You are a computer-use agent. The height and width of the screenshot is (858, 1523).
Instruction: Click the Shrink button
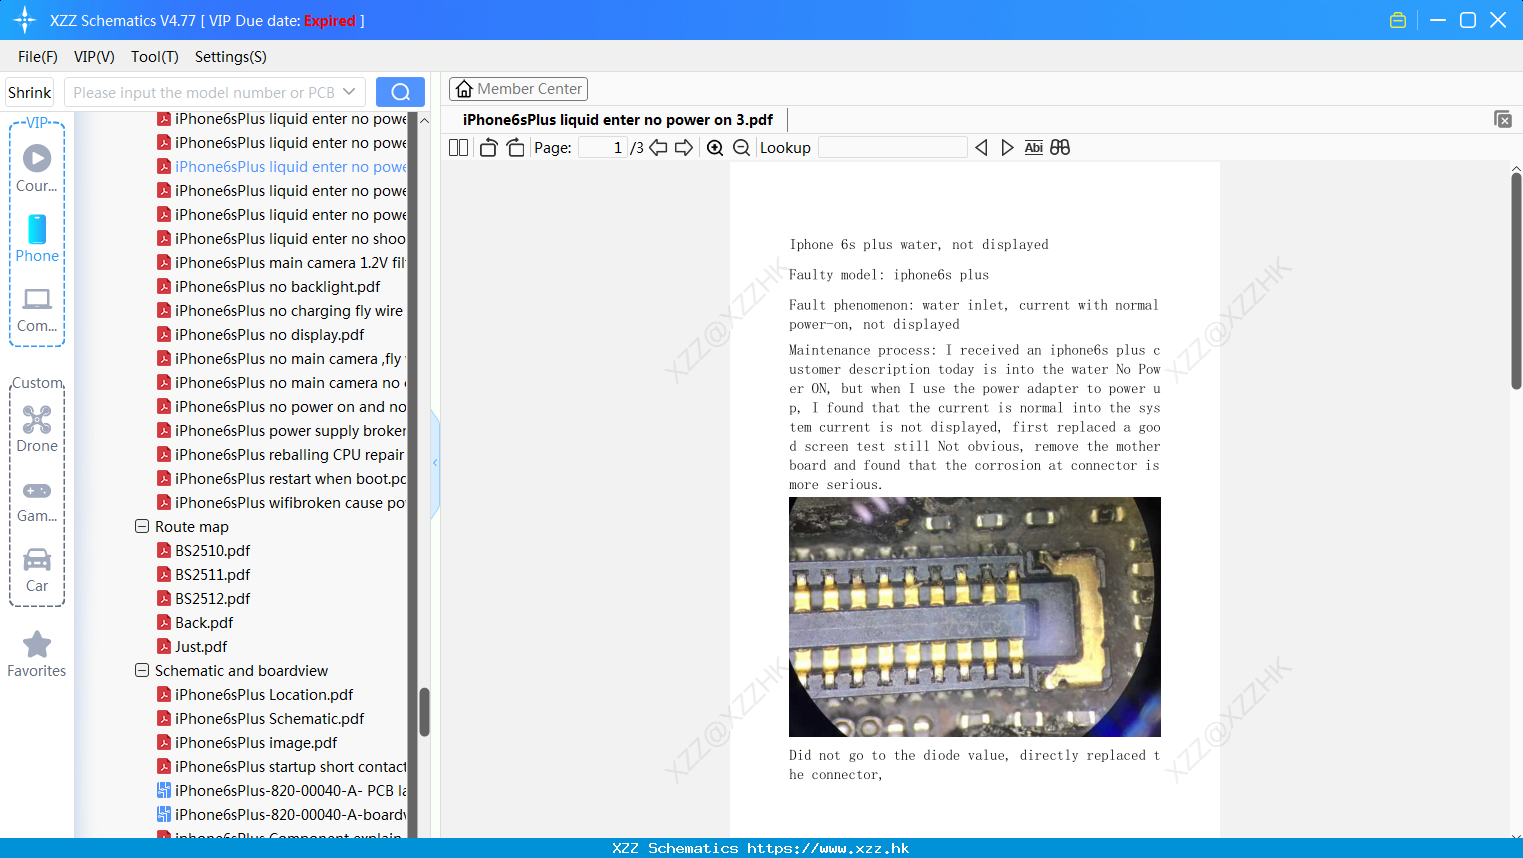[x=30, y=92]
